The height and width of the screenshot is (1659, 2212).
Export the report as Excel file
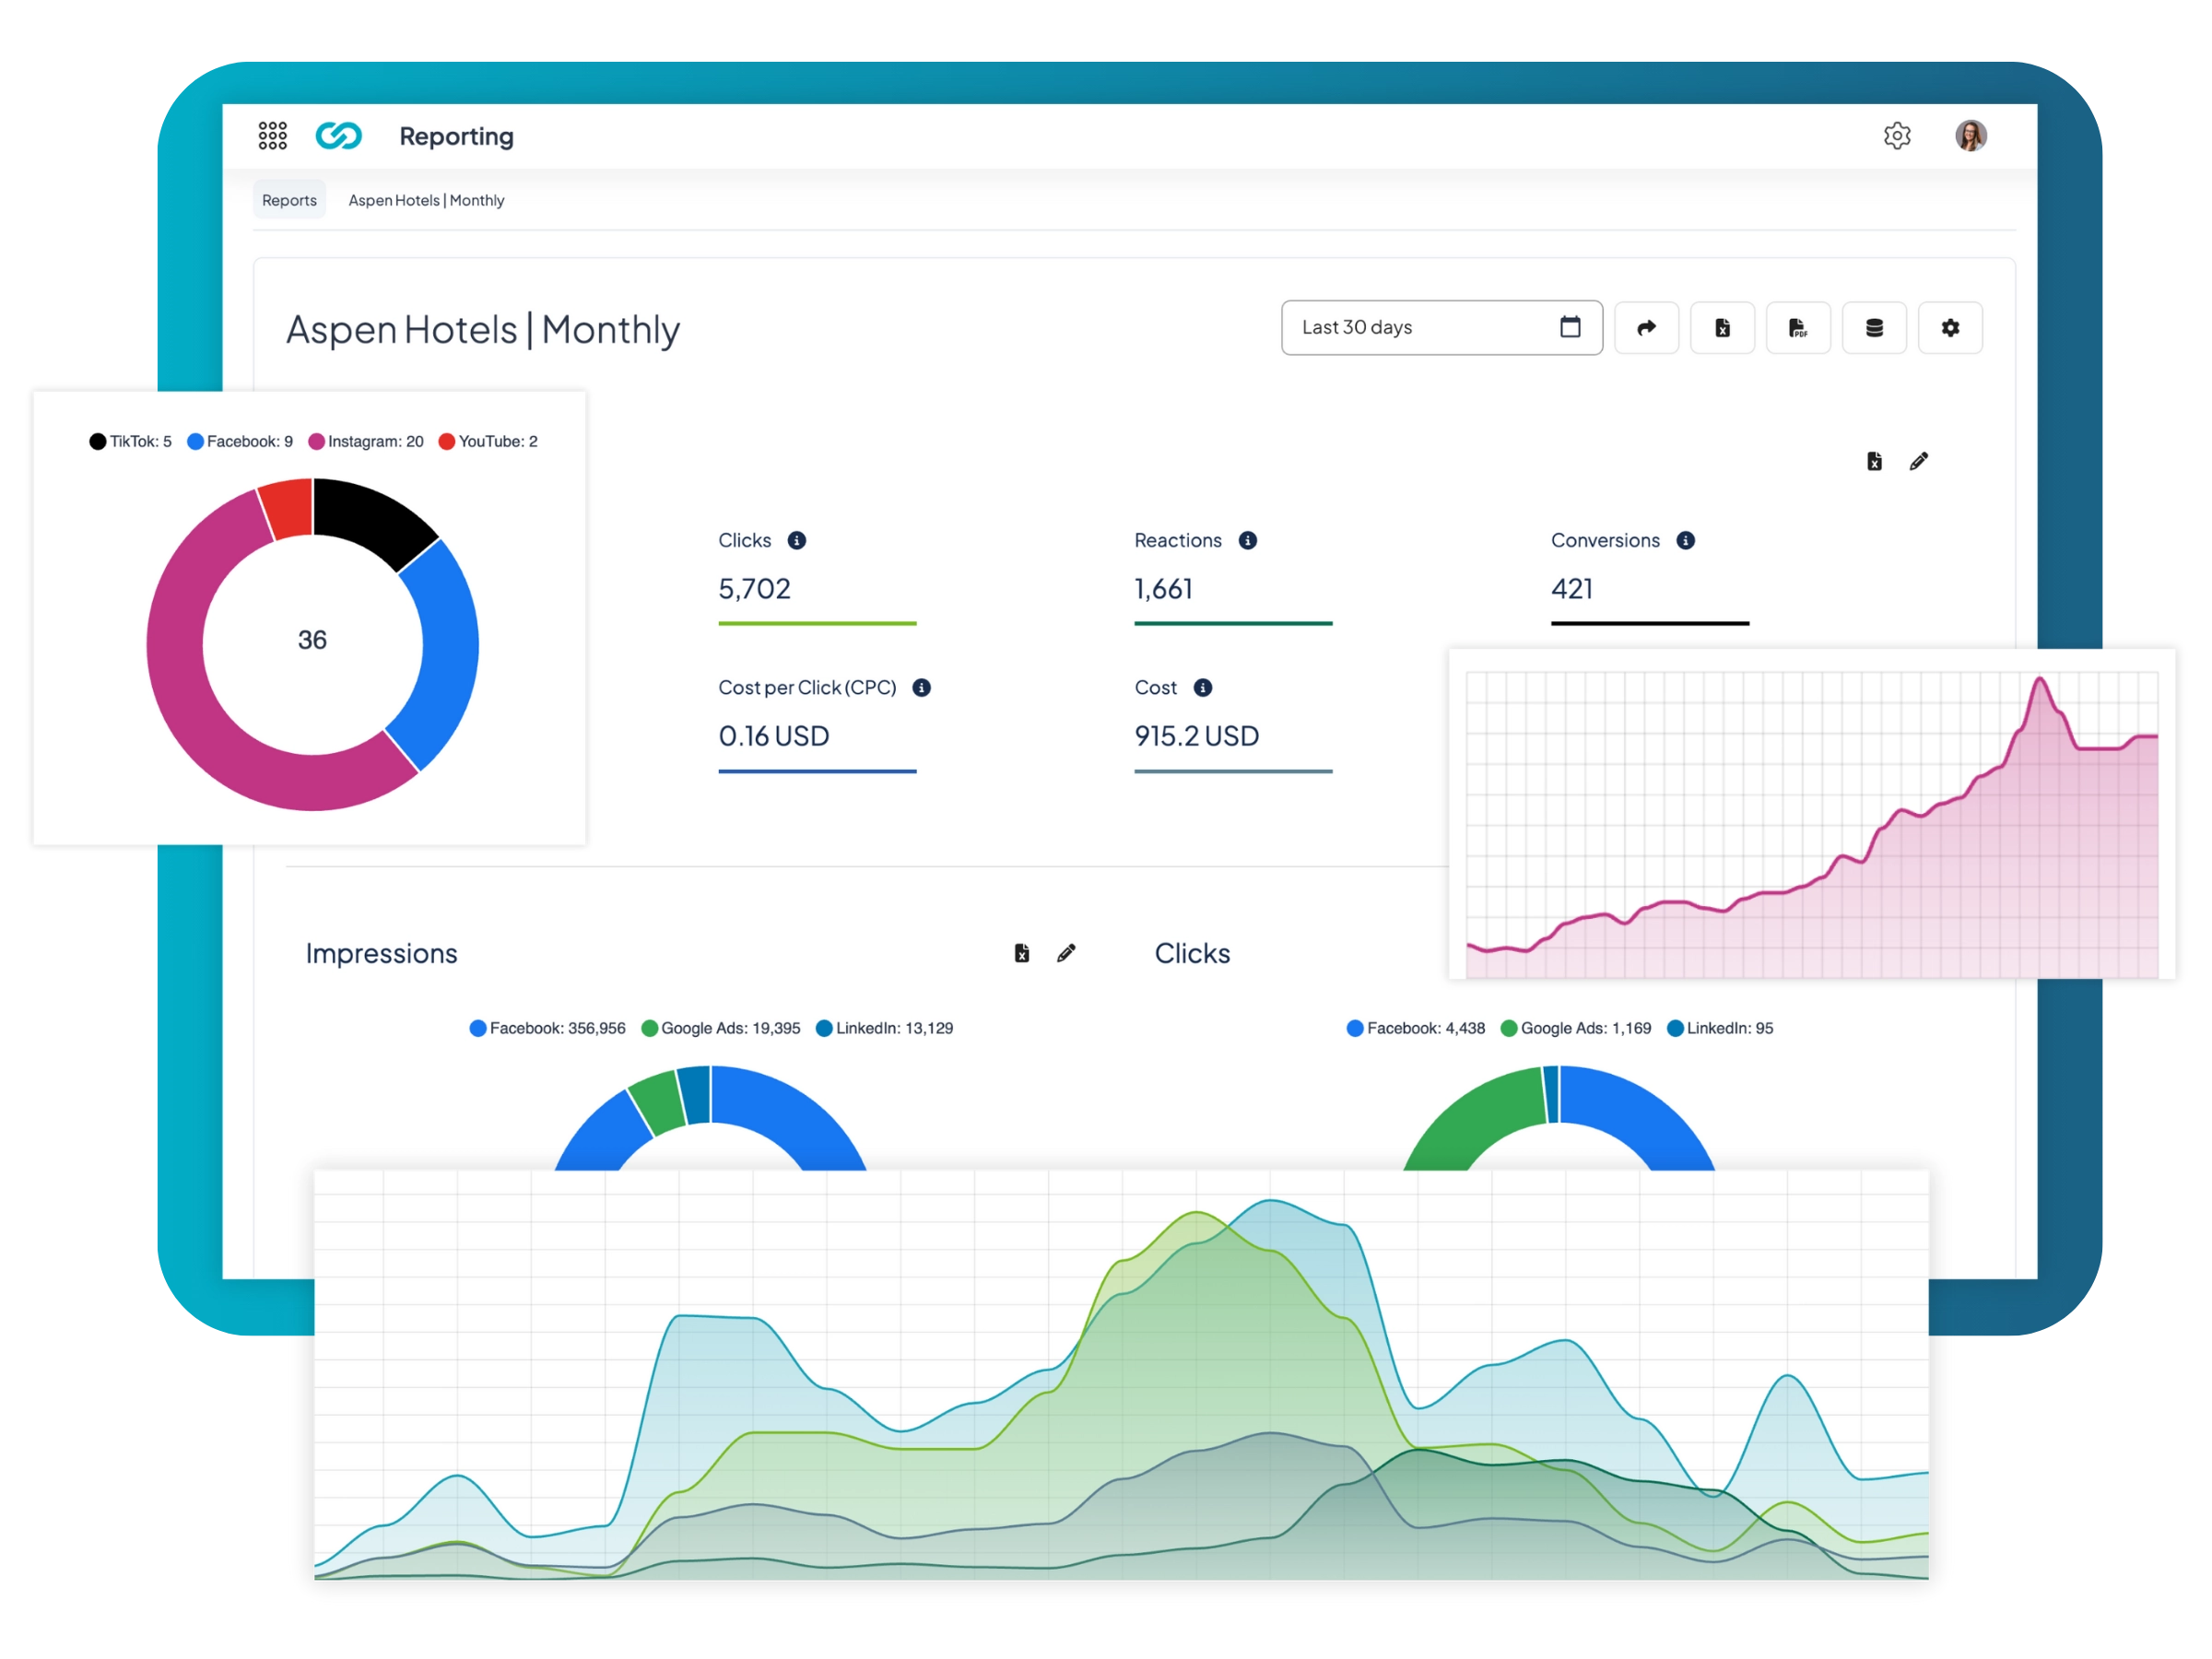(x=1722, y=327)
